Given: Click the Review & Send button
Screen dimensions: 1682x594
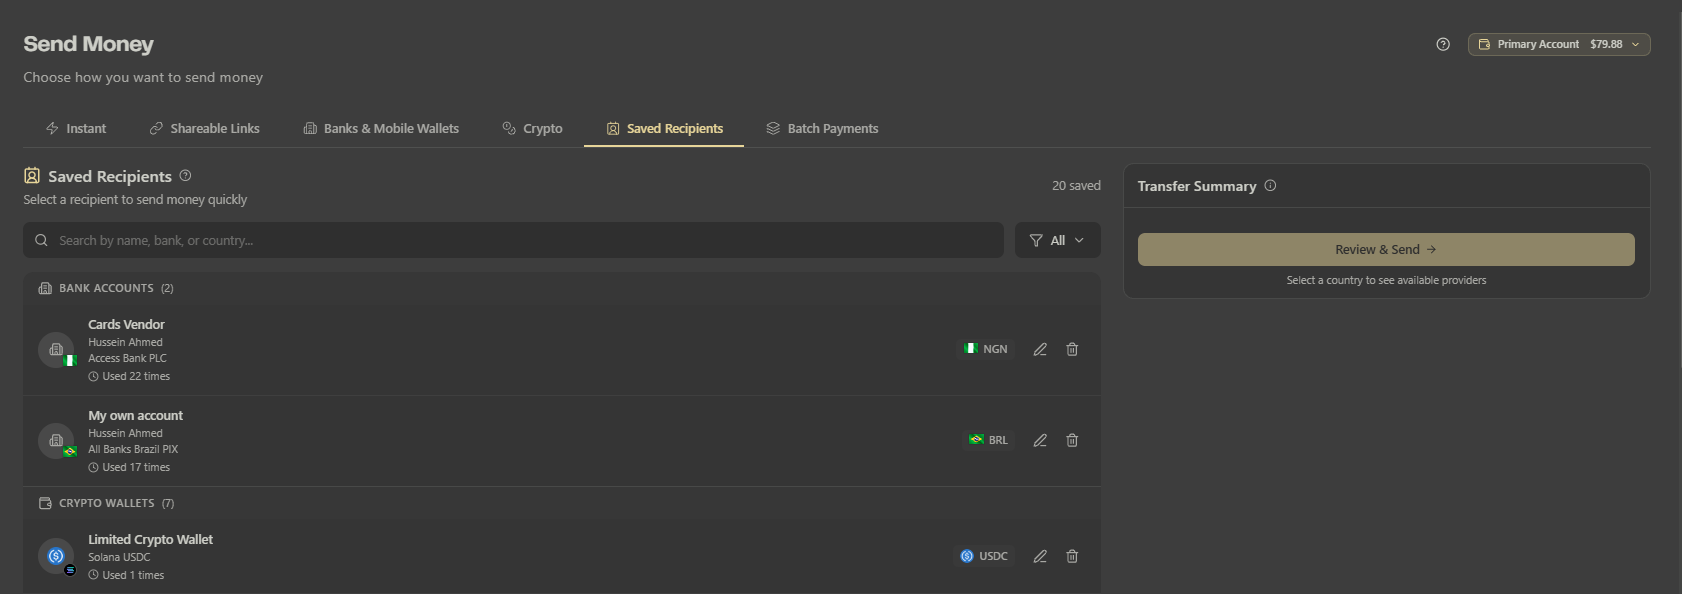Looking at the screenshot, I should click(1386, 250).
